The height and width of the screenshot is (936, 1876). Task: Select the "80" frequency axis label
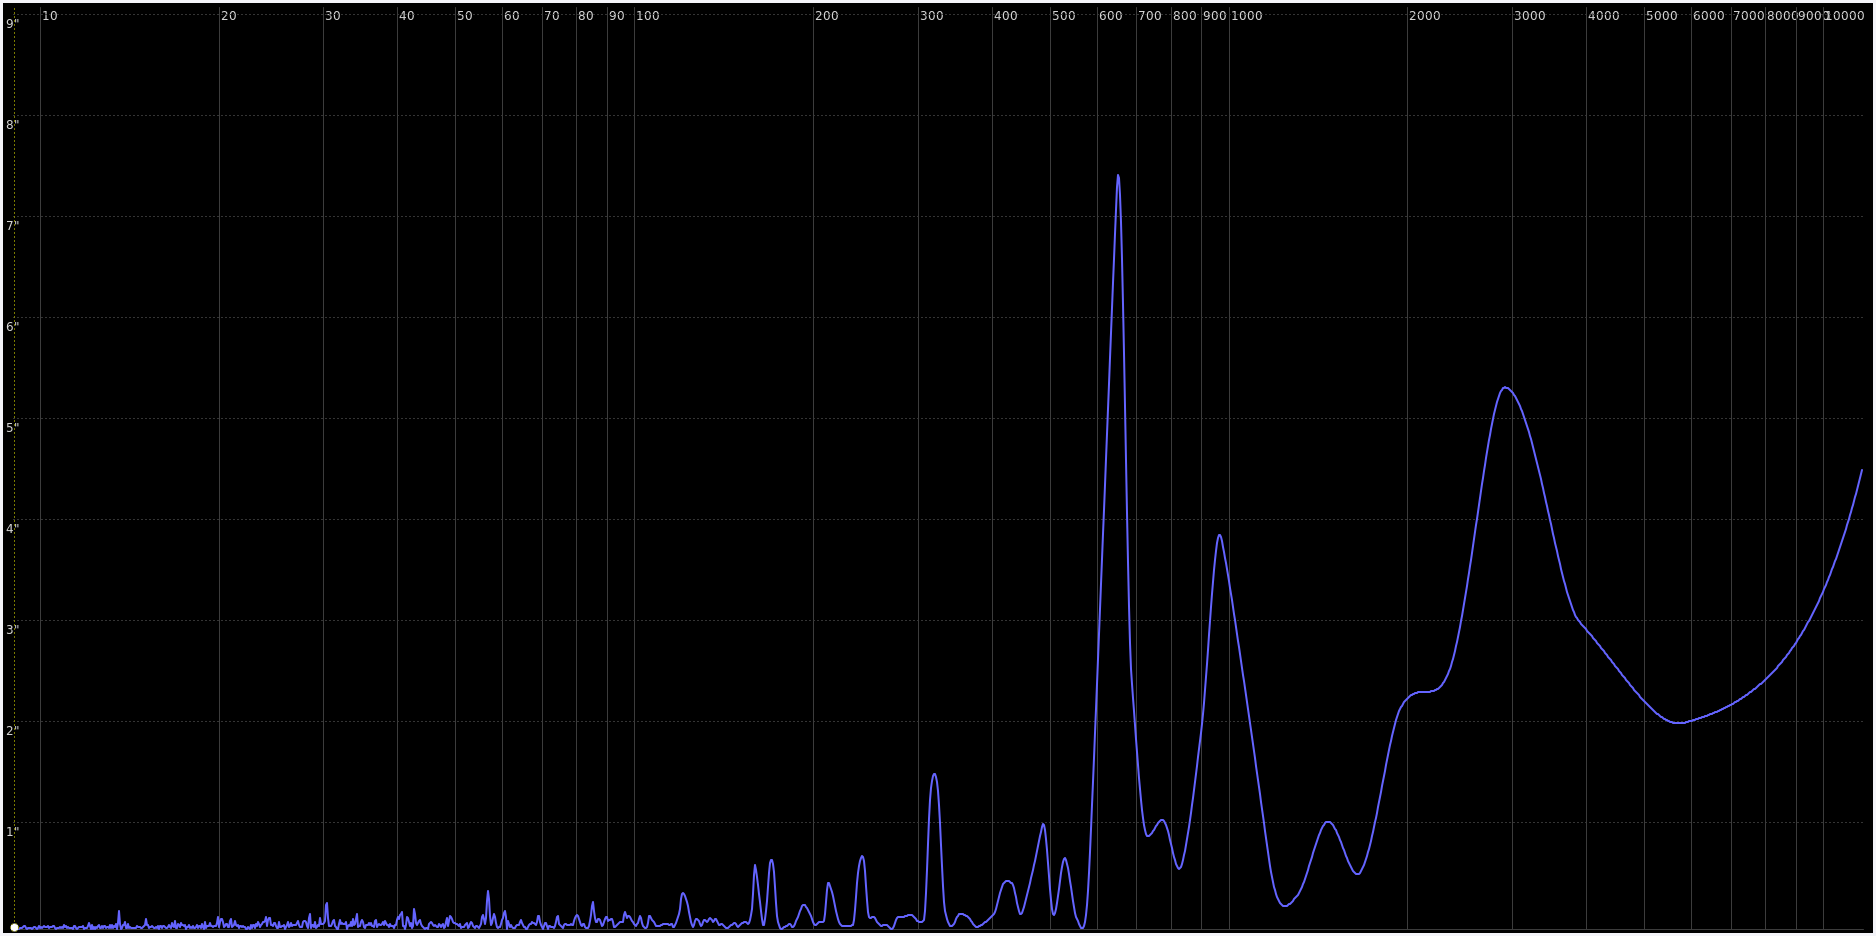[586, 16]
